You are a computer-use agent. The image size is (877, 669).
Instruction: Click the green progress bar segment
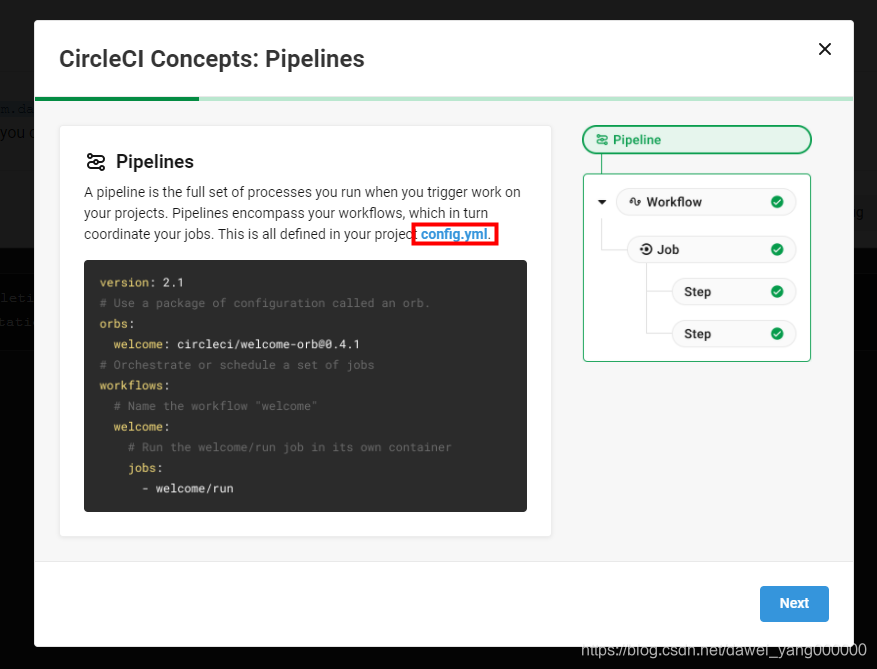click(x=117, y=99)
